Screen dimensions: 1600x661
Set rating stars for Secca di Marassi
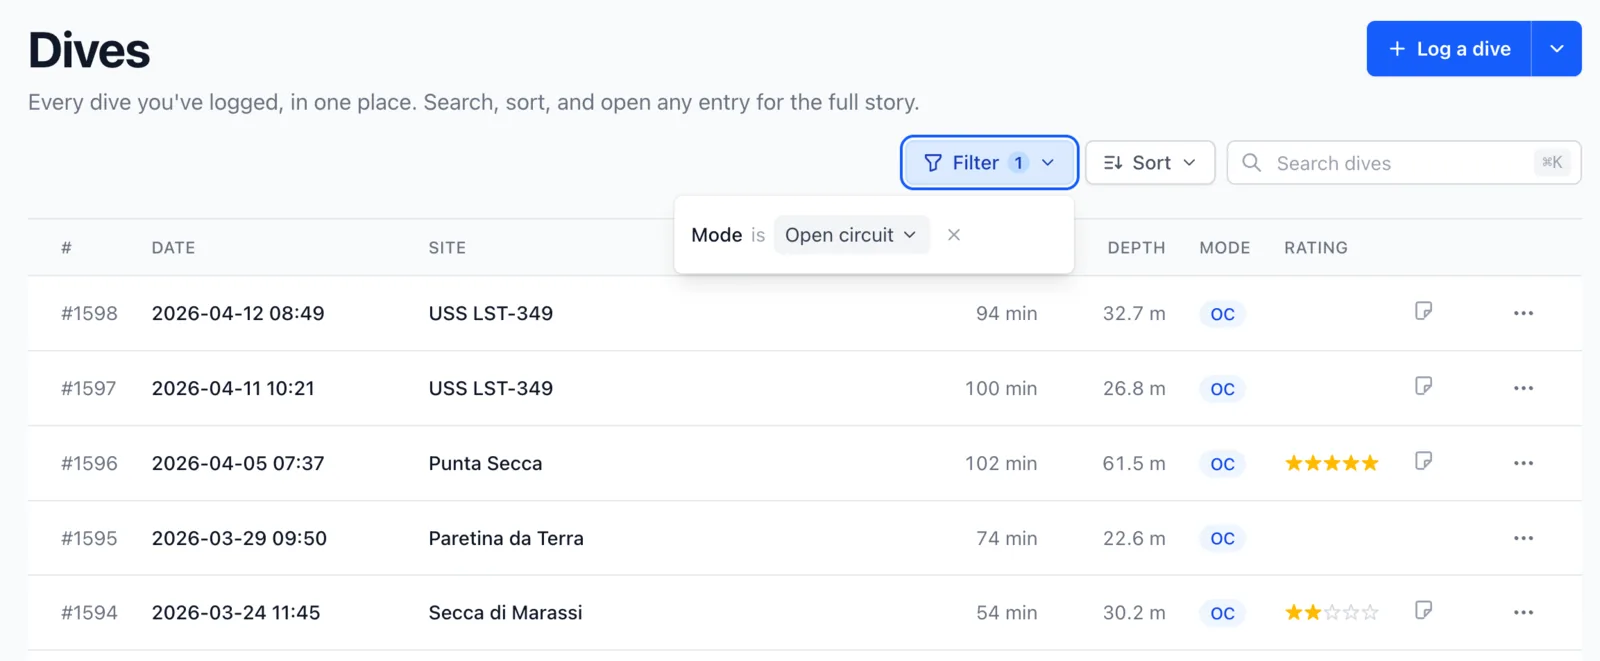(1332, 612)
